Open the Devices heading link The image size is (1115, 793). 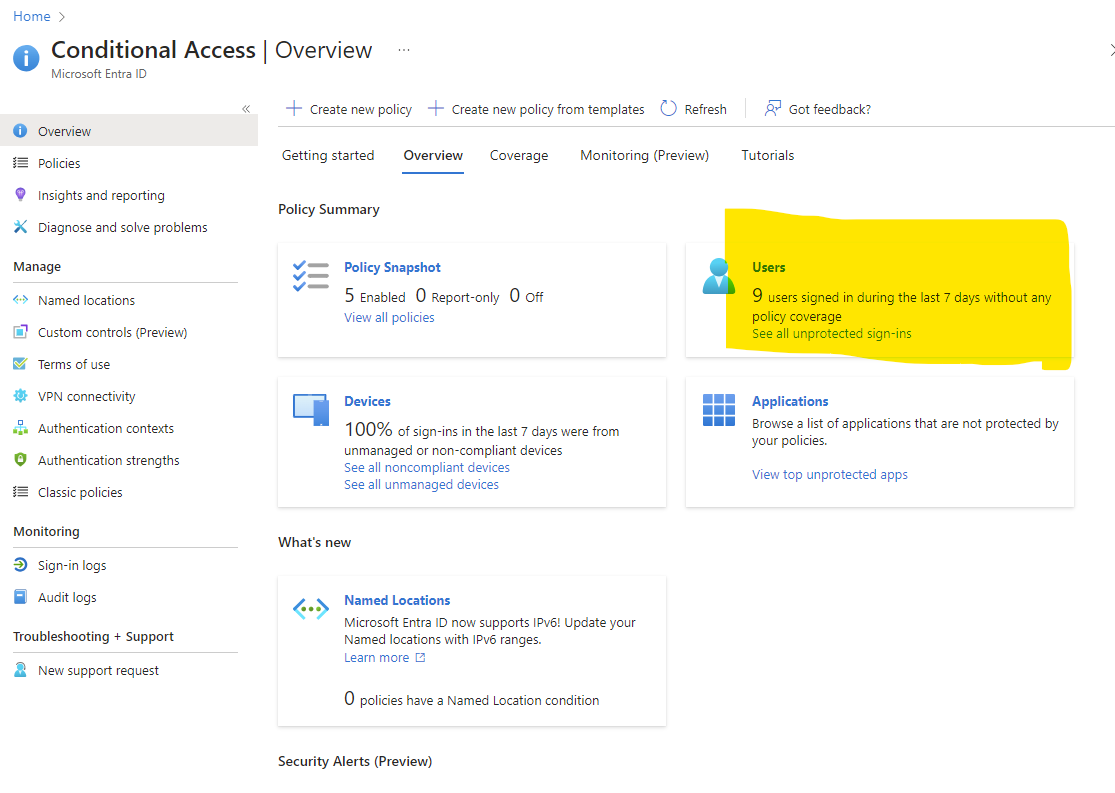[367, 401]
